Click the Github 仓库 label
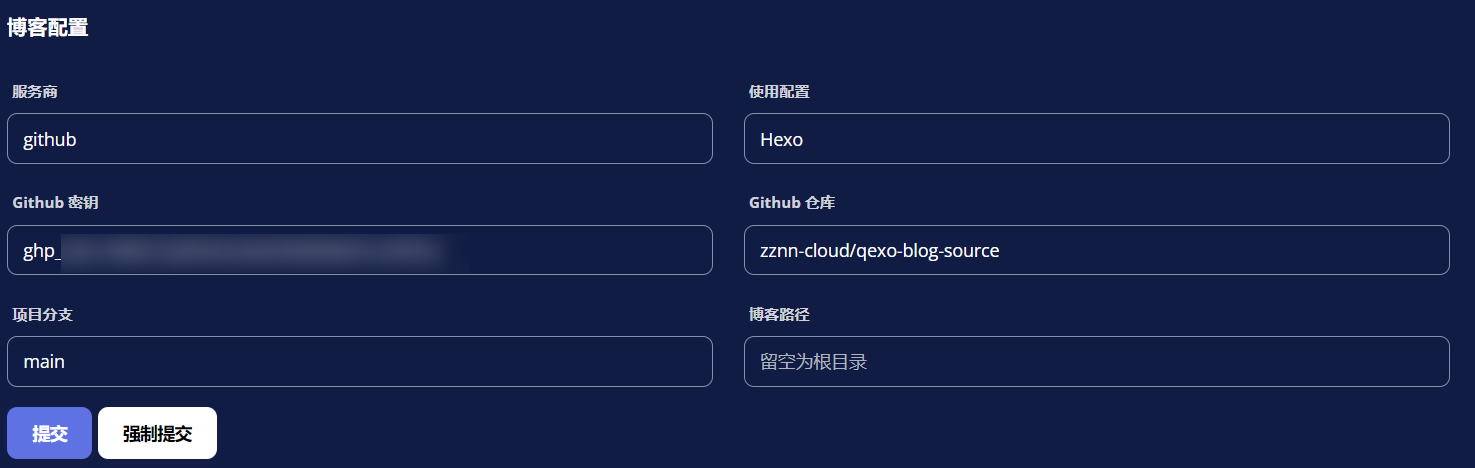 point(792,203)
